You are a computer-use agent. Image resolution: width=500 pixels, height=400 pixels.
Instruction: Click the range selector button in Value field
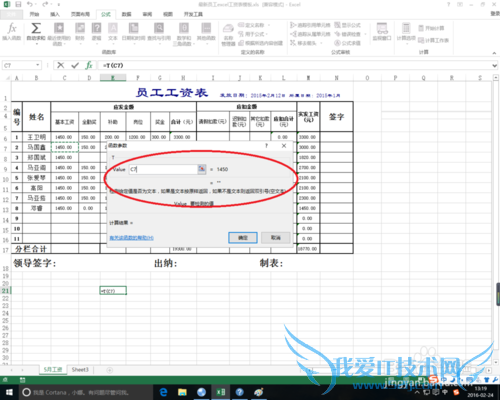click(x=202, y=169)
